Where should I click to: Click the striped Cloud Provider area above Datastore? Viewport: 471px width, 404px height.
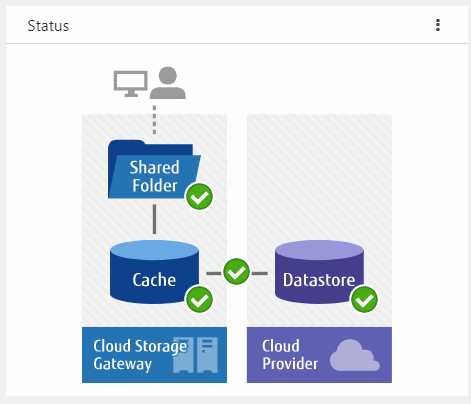(x=319, y=177)
